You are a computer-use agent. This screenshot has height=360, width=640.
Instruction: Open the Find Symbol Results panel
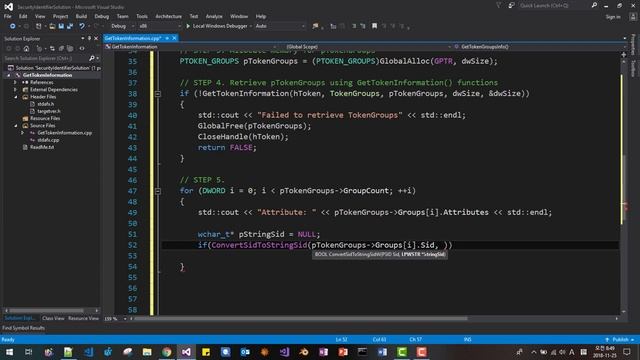(x=24, y=328)
